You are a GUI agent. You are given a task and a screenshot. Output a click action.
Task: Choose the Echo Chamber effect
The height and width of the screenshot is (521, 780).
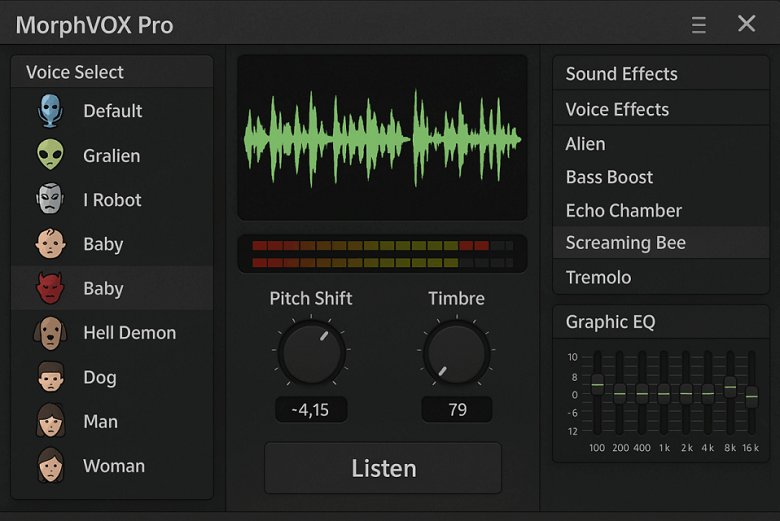point(661,210)
